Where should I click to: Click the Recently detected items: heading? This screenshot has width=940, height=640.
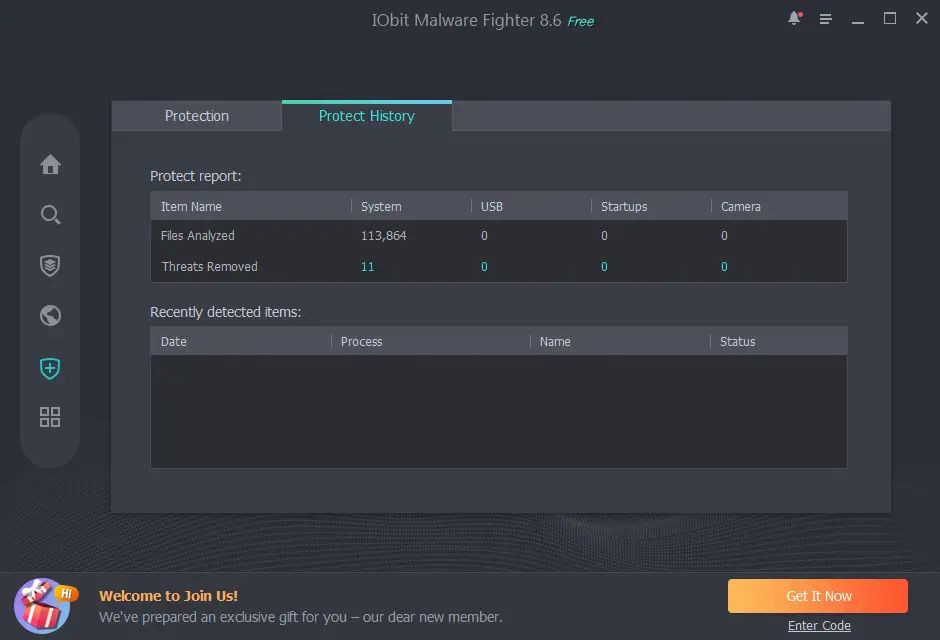[x=225, y=312]
